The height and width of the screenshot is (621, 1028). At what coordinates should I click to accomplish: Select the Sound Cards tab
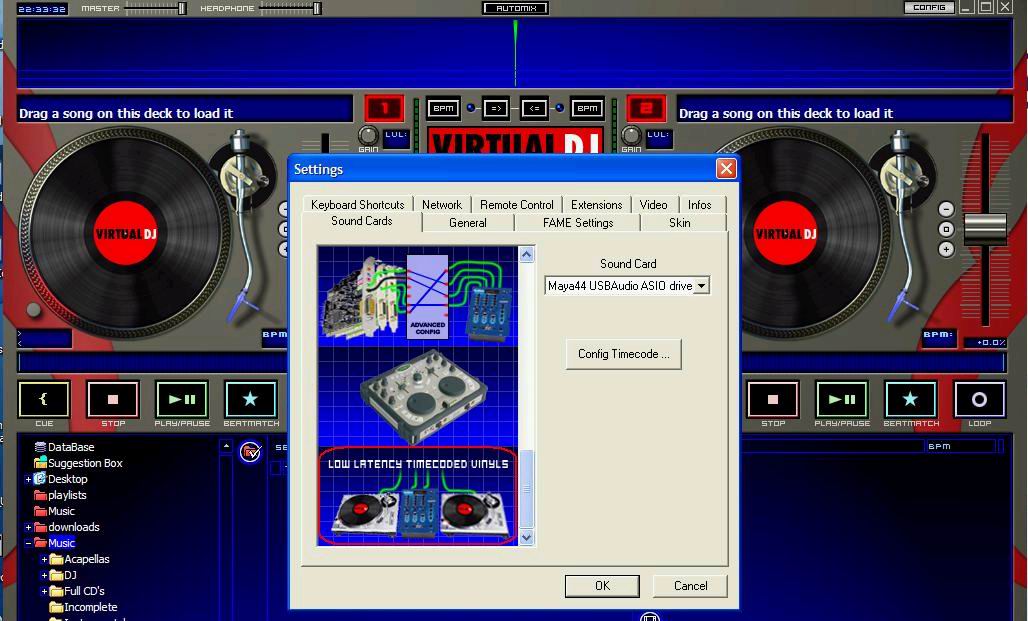362,222
